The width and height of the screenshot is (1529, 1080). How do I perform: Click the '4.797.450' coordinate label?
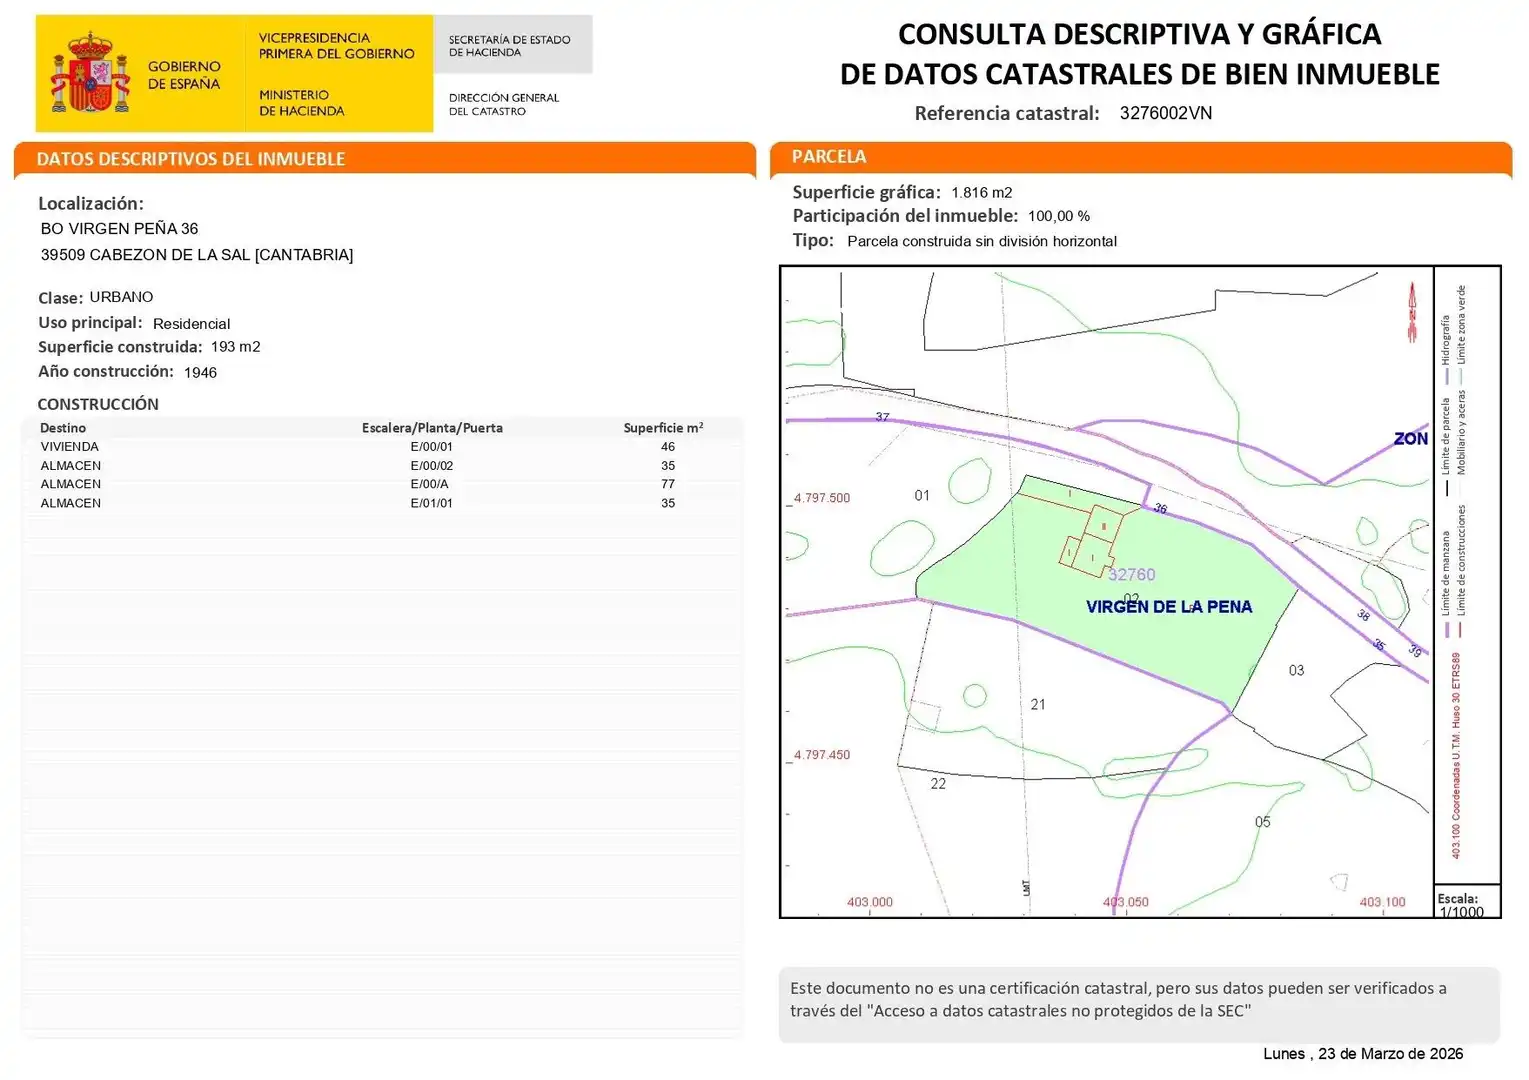822,755
